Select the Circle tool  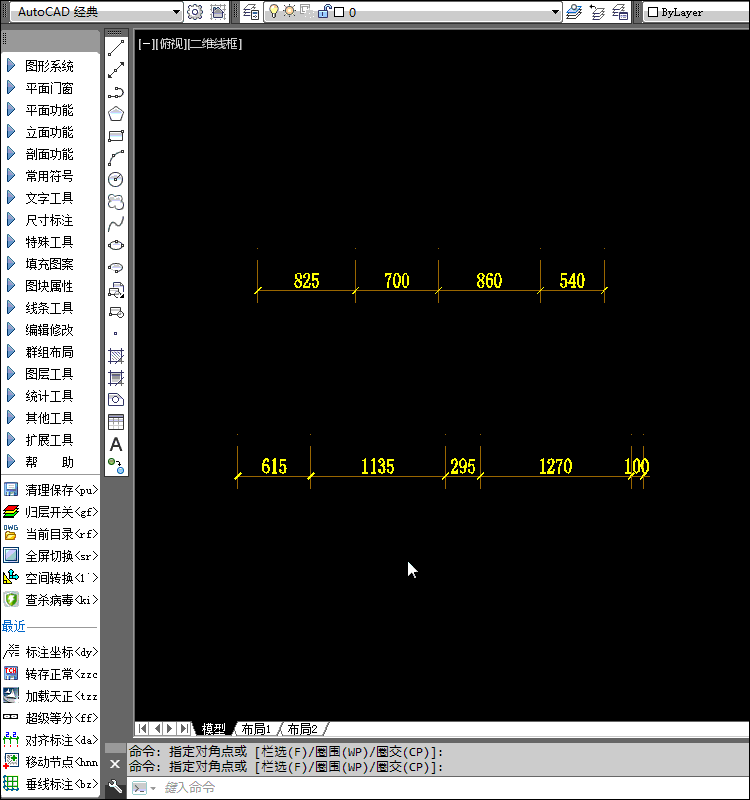(116, 180)
